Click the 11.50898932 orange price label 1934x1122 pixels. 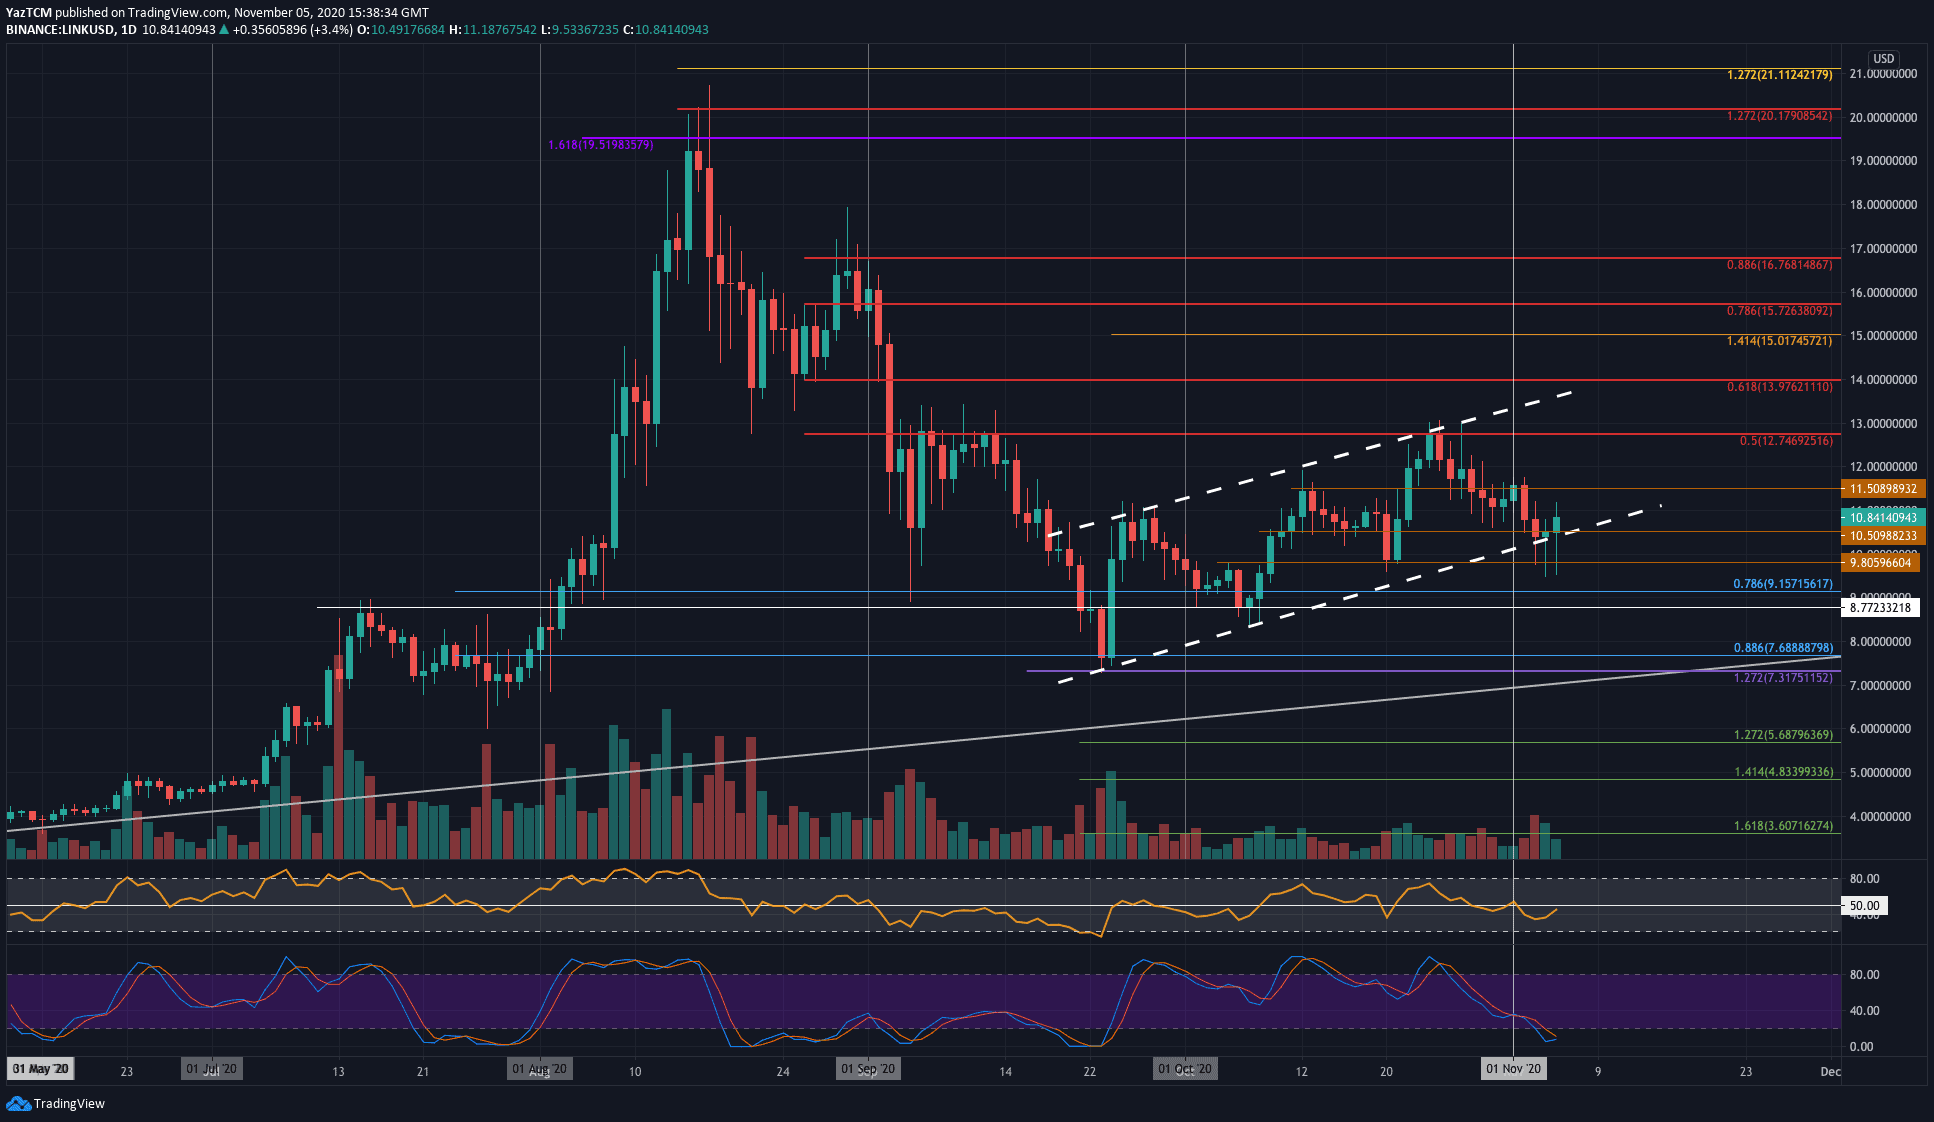point(1883,489)
